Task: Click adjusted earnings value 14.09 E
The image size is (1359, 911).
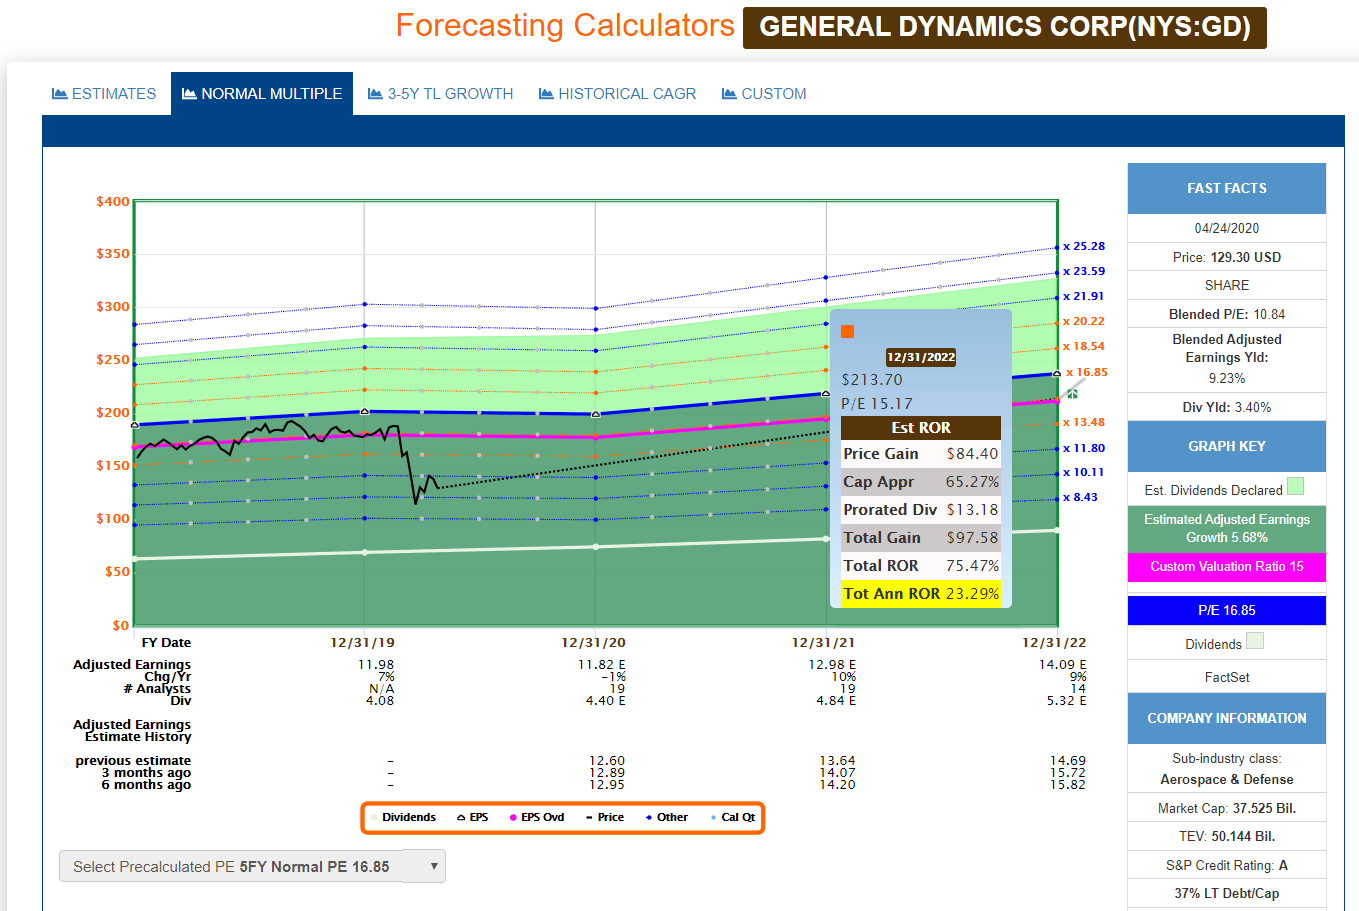Action: (1062, 664)
